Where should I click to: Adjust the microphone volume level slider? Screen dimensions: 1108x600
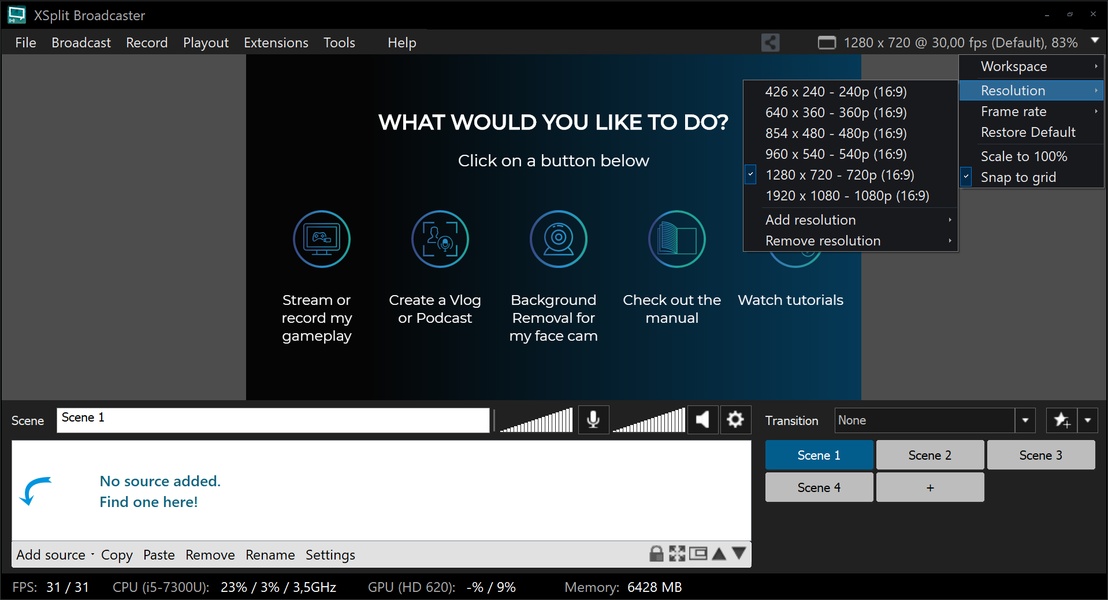pos(537,420)
